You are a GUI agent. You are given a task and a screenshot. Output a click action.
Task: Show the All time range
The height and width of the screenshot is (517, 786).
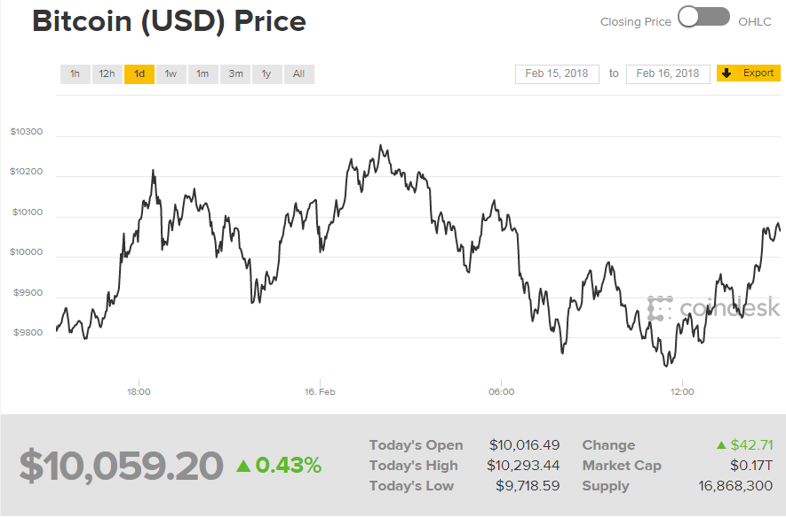[299, 74]
